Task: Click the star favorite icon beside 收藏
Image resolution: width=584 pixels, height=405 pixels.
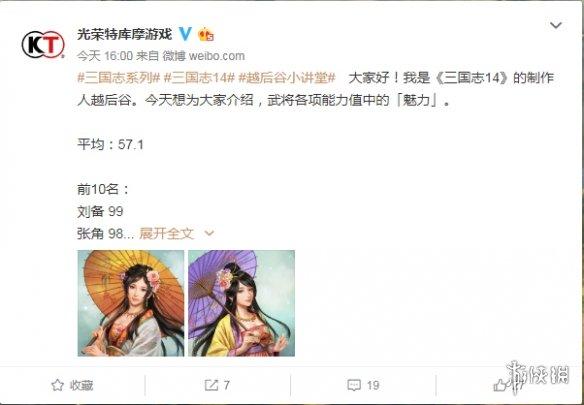Action: [x=57, y=385]
